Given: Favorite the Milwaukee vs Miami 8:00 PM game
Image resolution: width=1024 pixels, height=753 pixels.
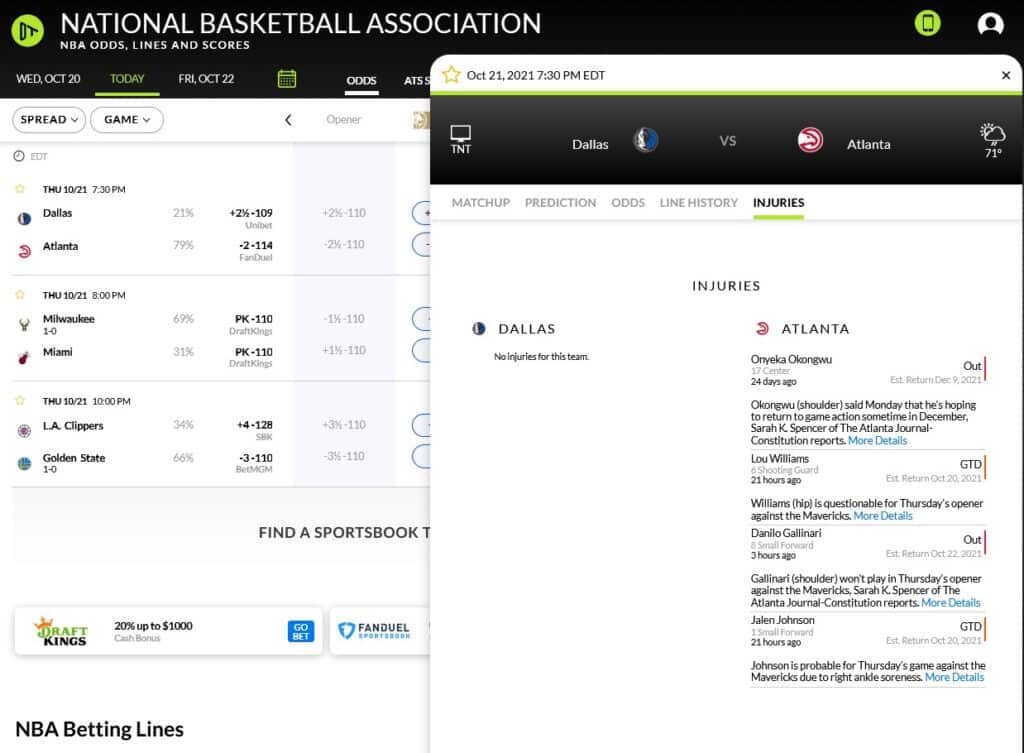Looking at the screenshot, I should [x=20, y=295].
